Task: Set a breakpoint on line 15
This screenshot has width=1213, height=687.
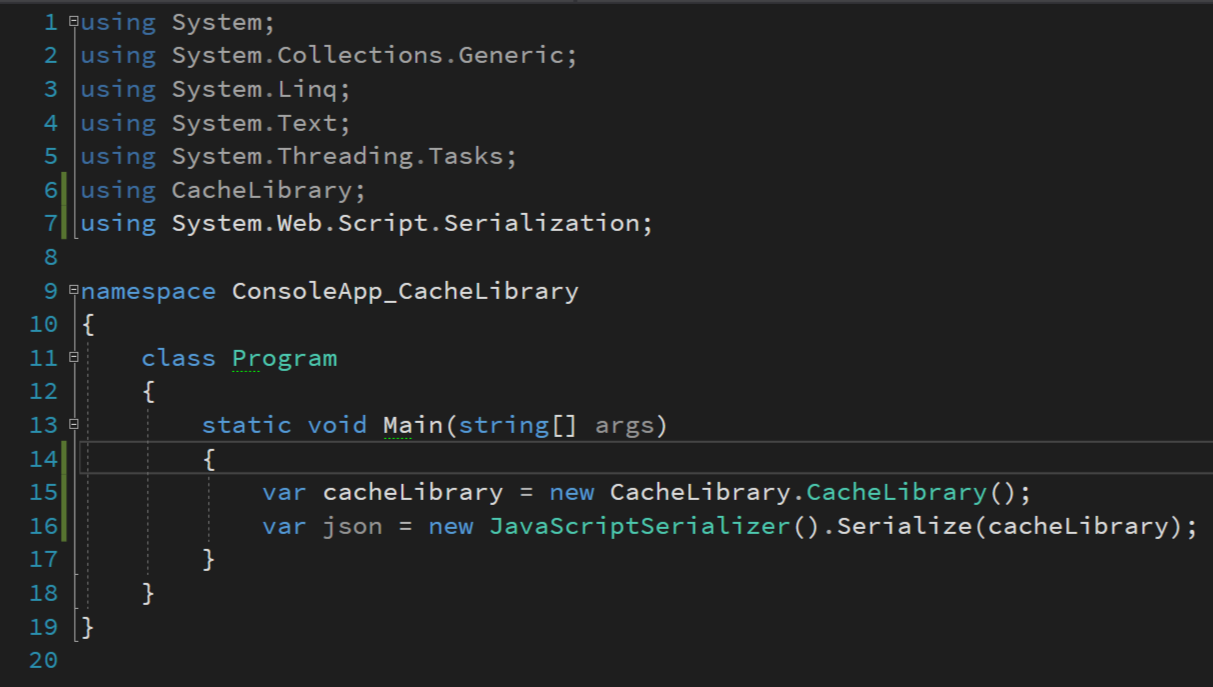Action: [15, 492]
